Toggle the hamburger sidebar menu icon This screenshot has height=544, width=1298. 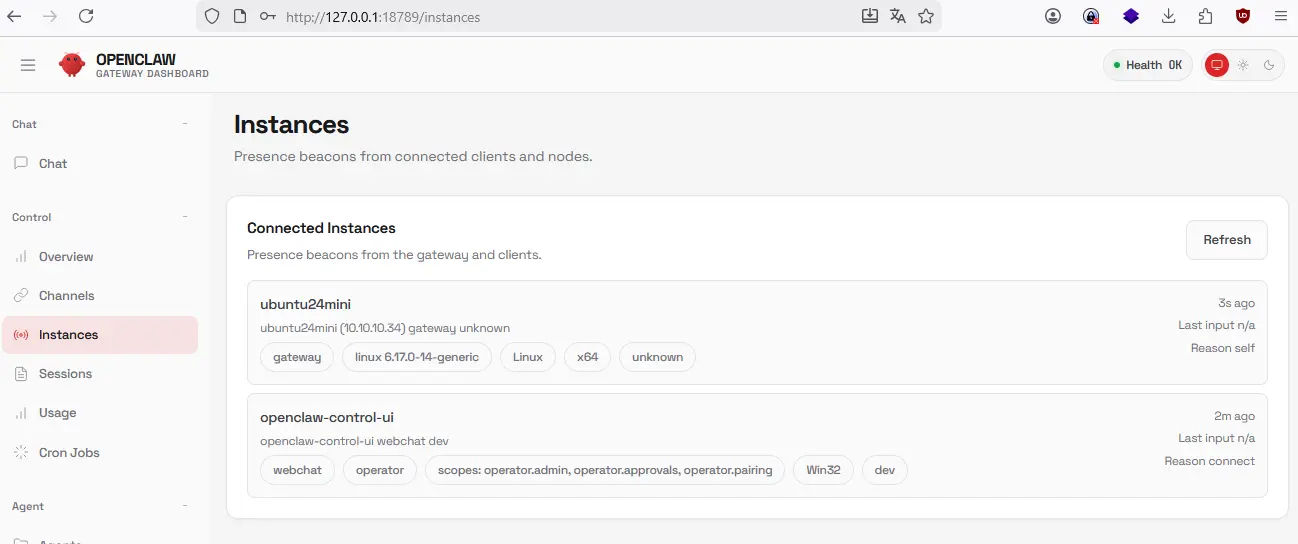tap(28, 65)
